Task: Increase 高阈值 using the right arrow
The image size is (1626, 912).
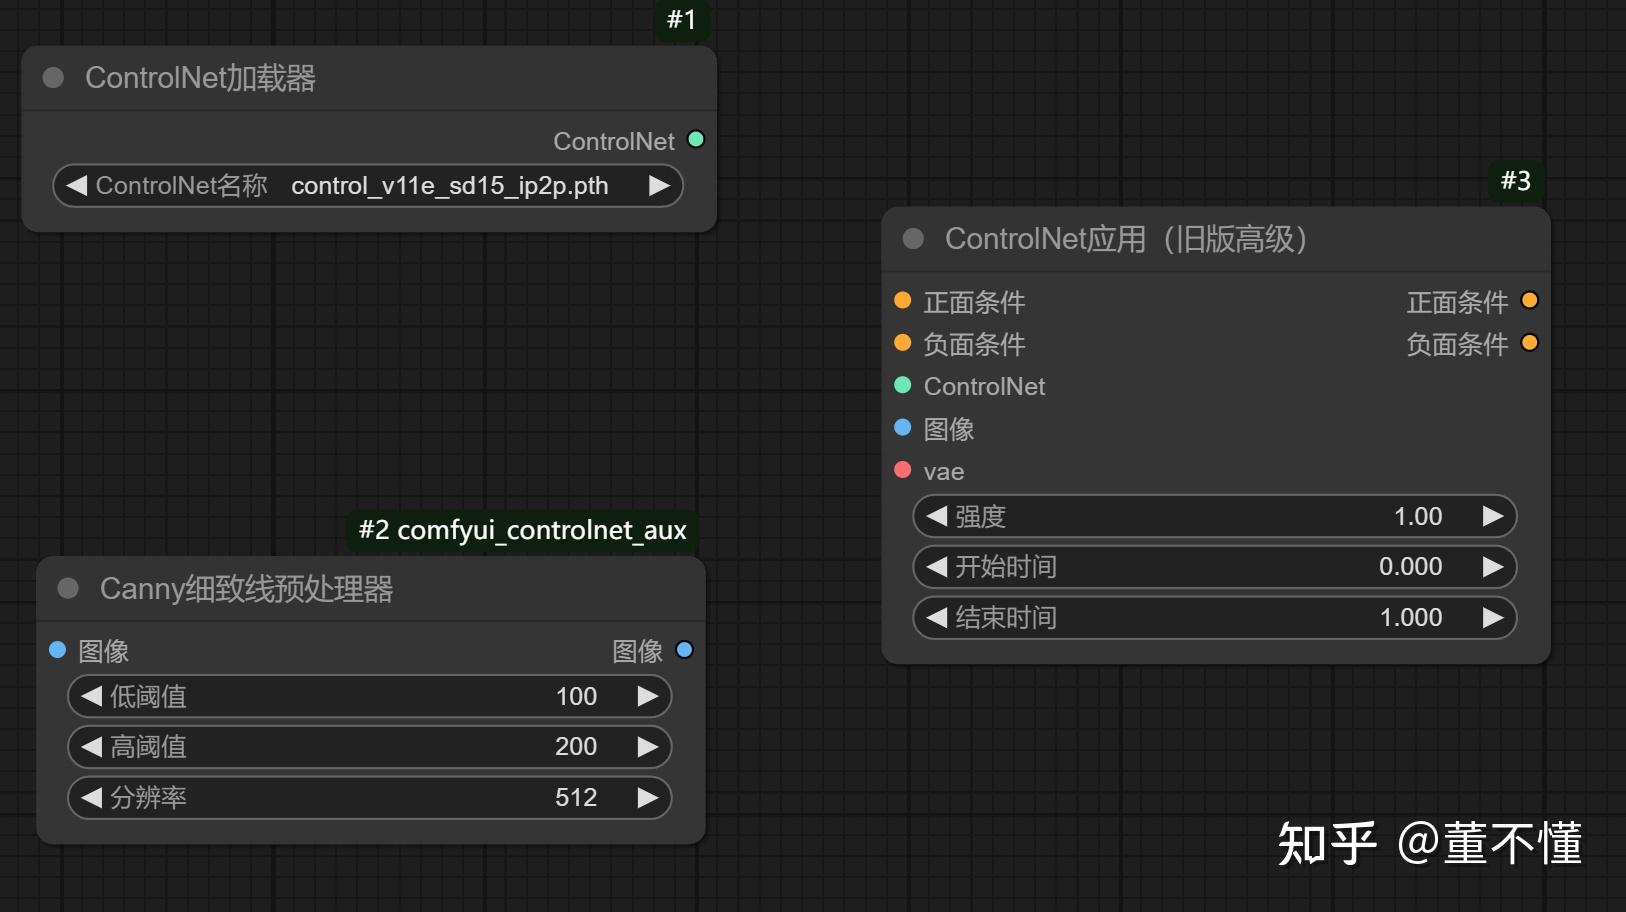Action: click(648, 746)
